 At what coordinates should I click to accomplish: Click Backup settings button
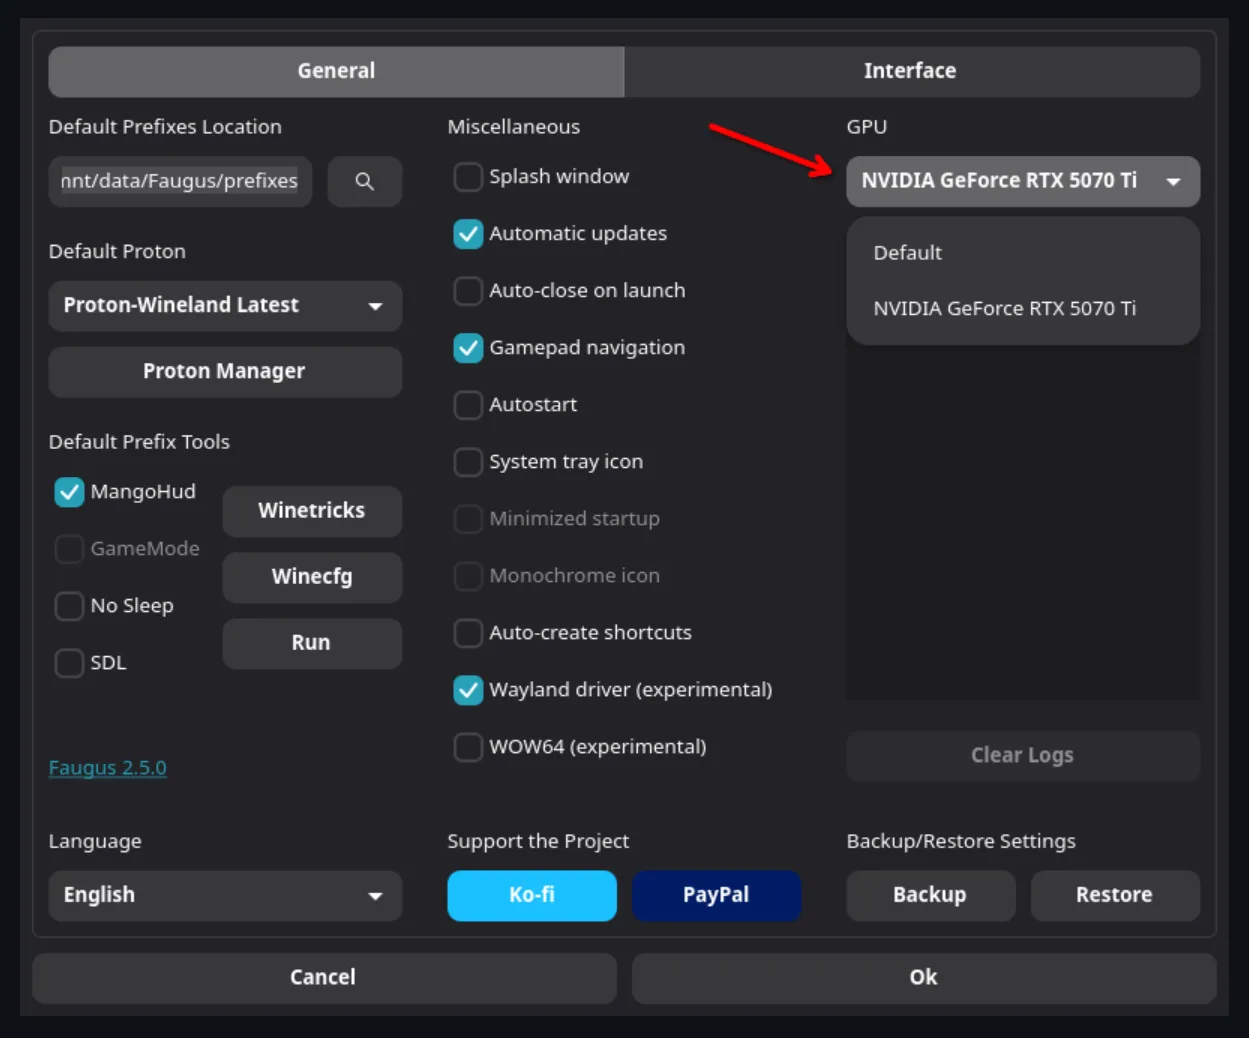pos(931,895)
